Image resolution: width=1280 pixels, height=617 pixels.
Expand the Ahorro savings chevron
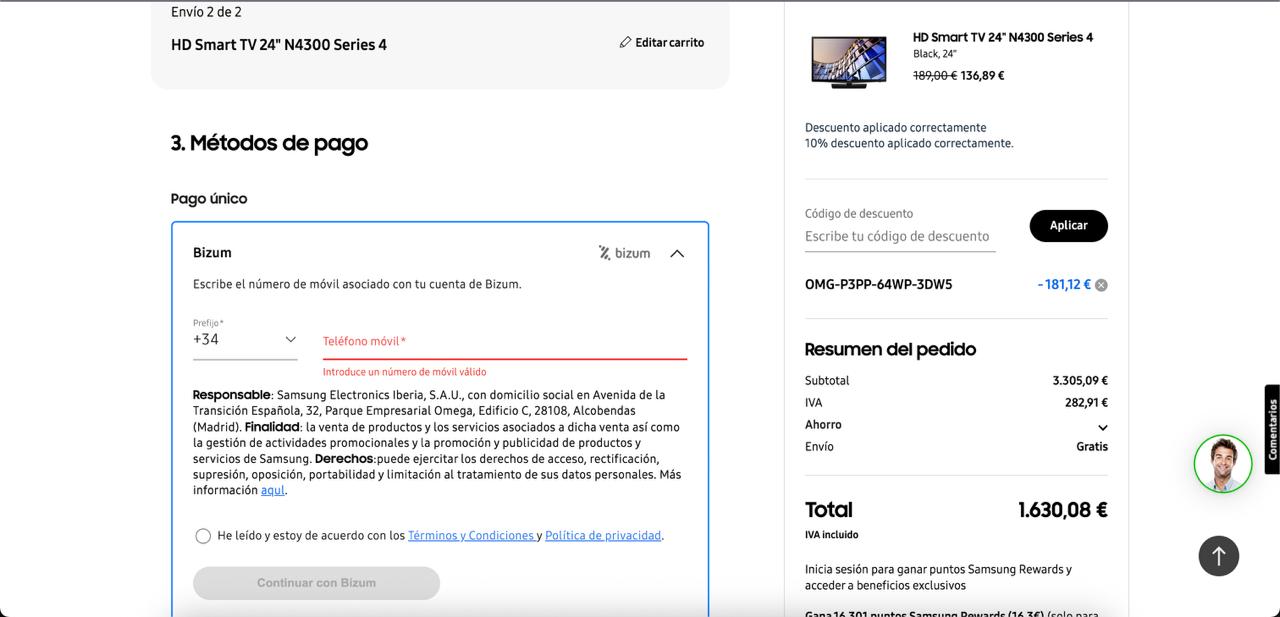click(x=1102, y=427)
